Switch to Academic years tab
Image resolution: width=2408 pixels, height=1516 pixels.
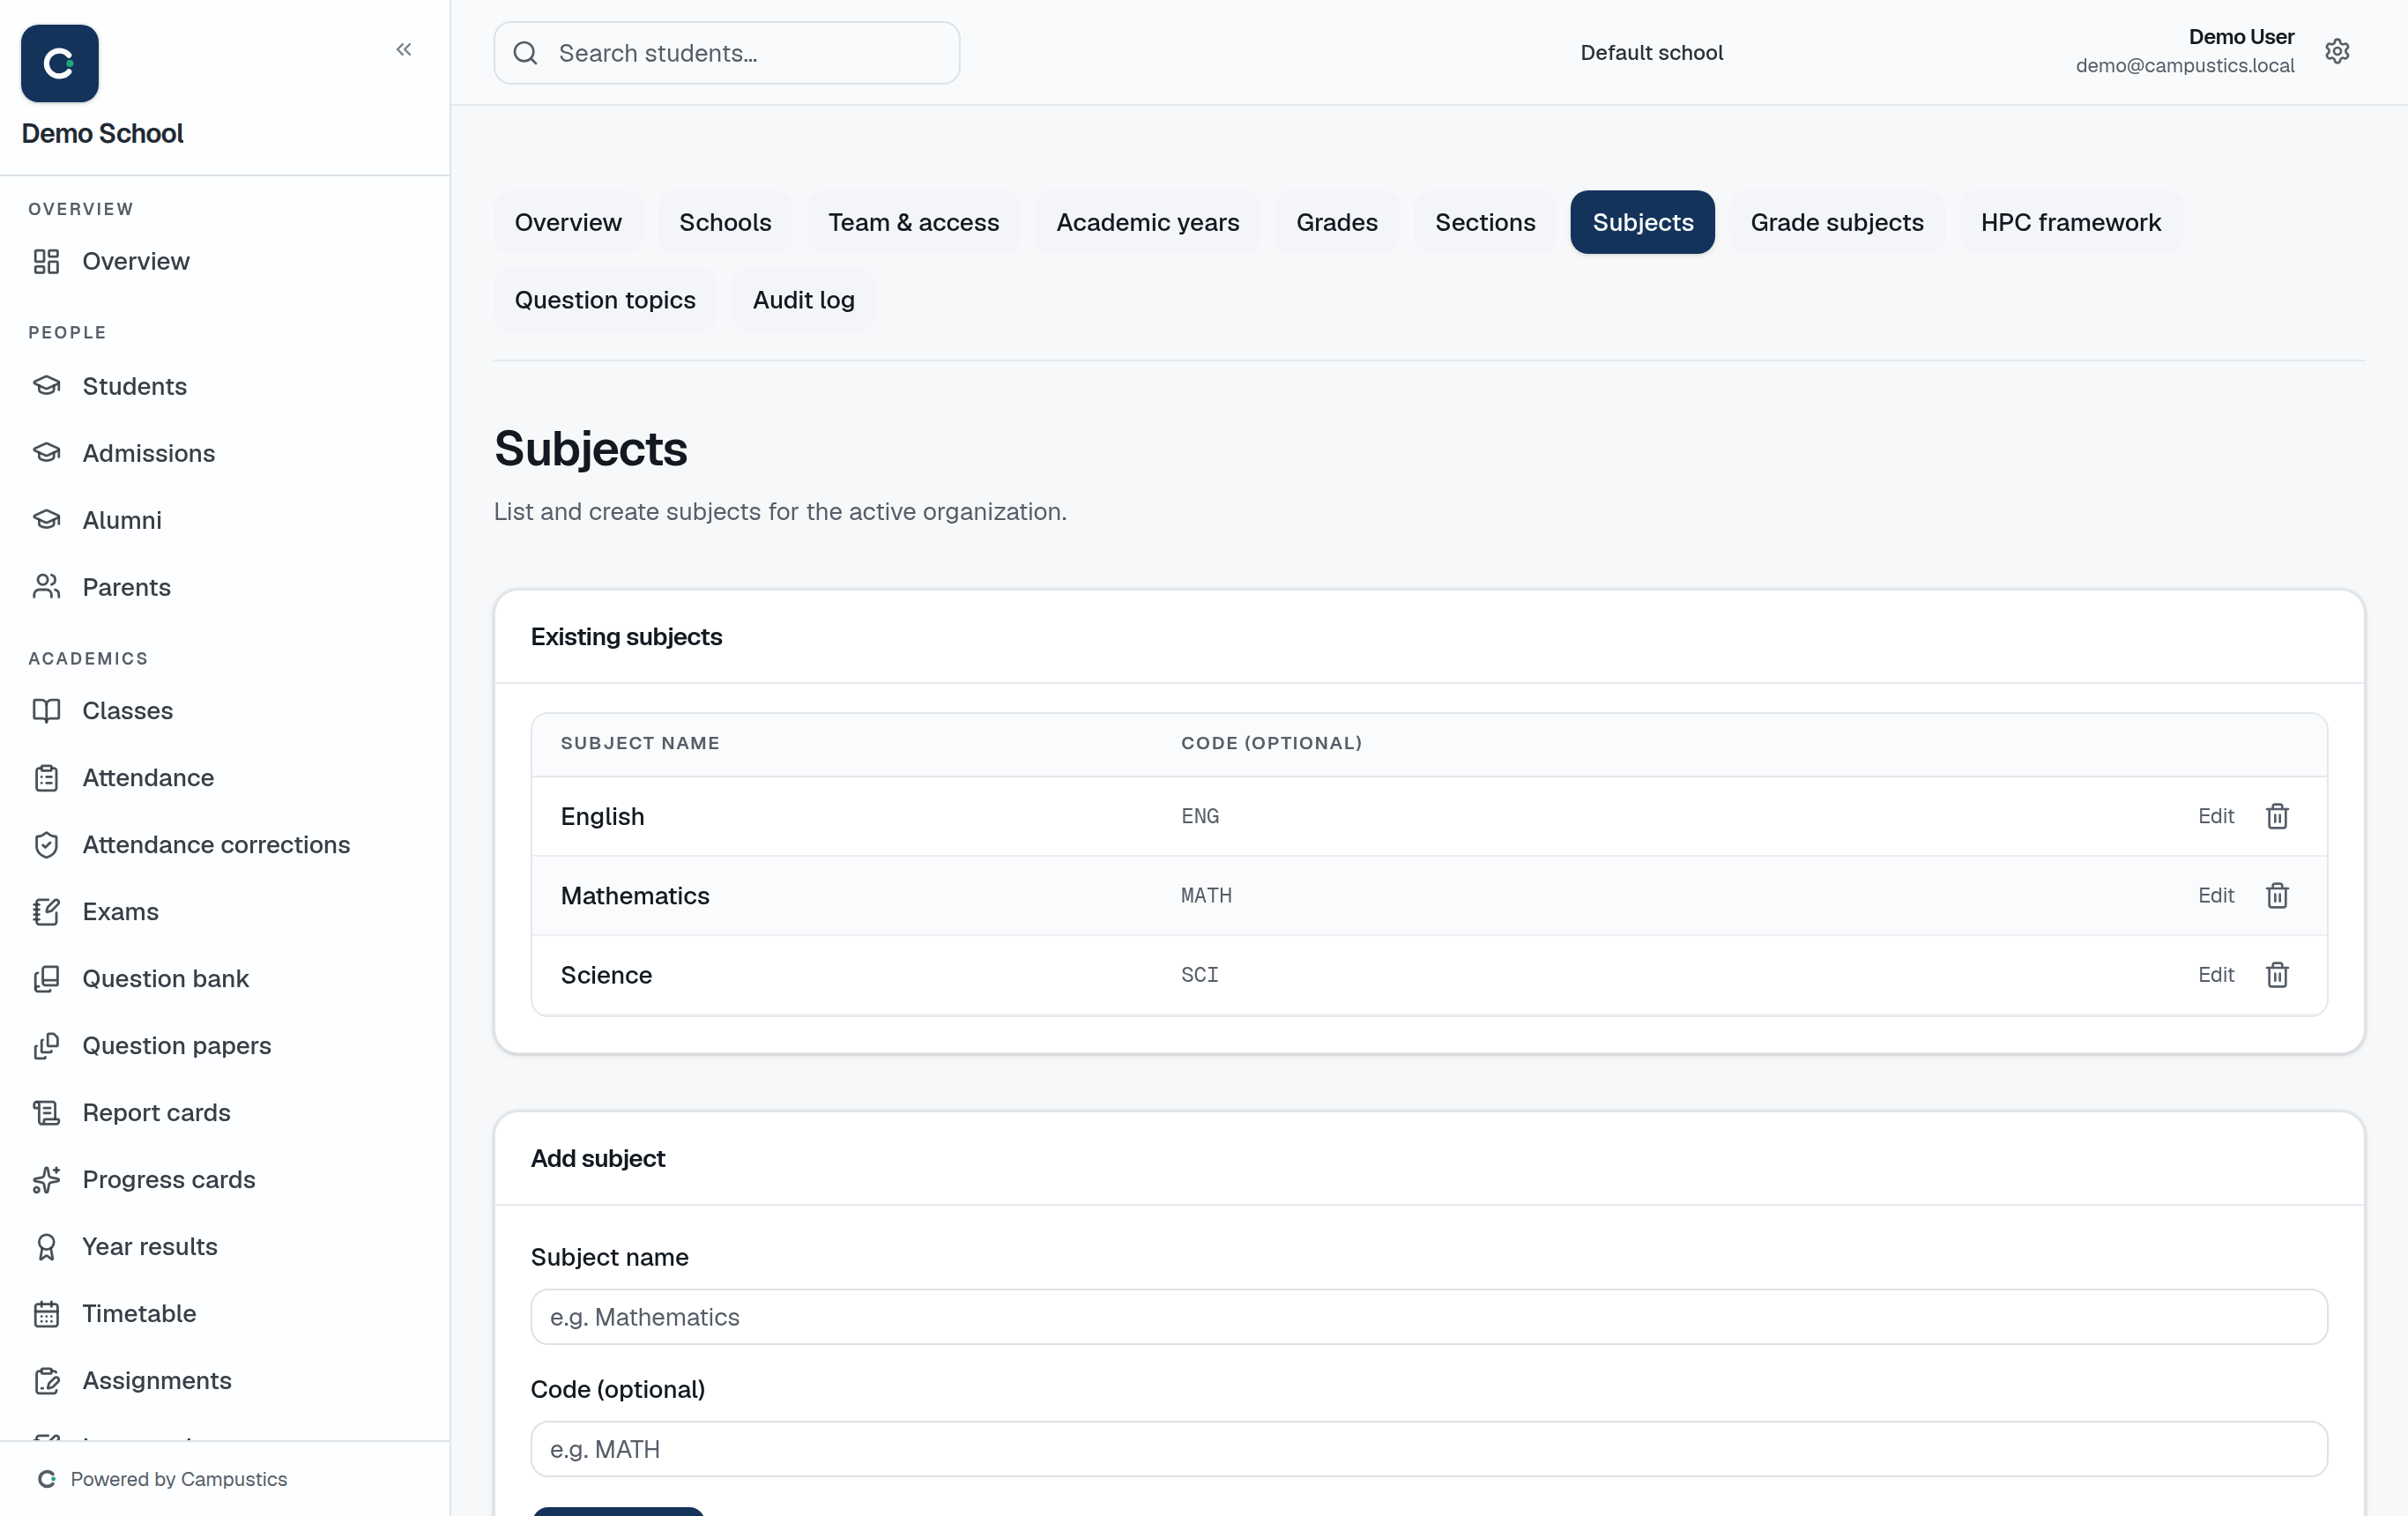pos(1147,222)
